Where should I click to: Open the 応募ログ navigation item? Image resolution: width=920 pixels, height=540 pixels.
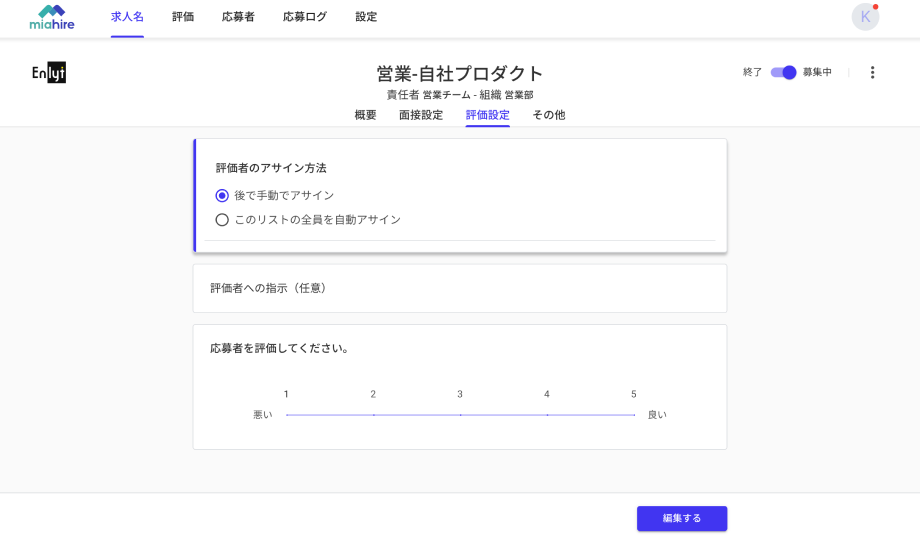(x=305, y=17)
